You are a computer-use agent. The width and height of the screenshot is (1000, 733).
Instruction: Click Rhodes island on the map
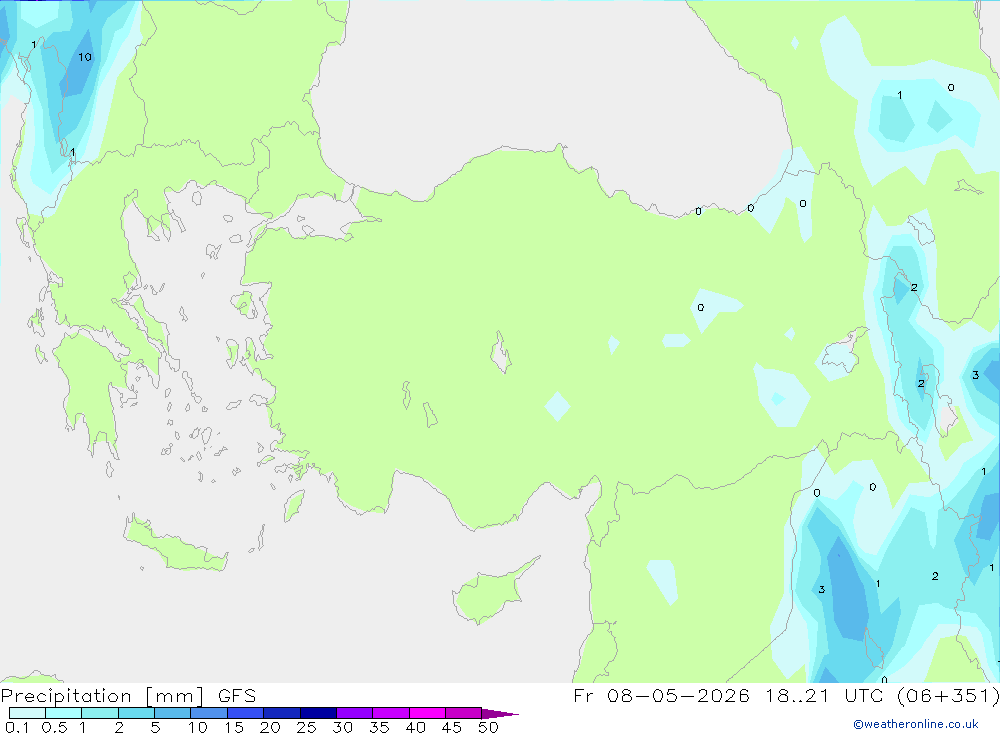tap(294, 505)
